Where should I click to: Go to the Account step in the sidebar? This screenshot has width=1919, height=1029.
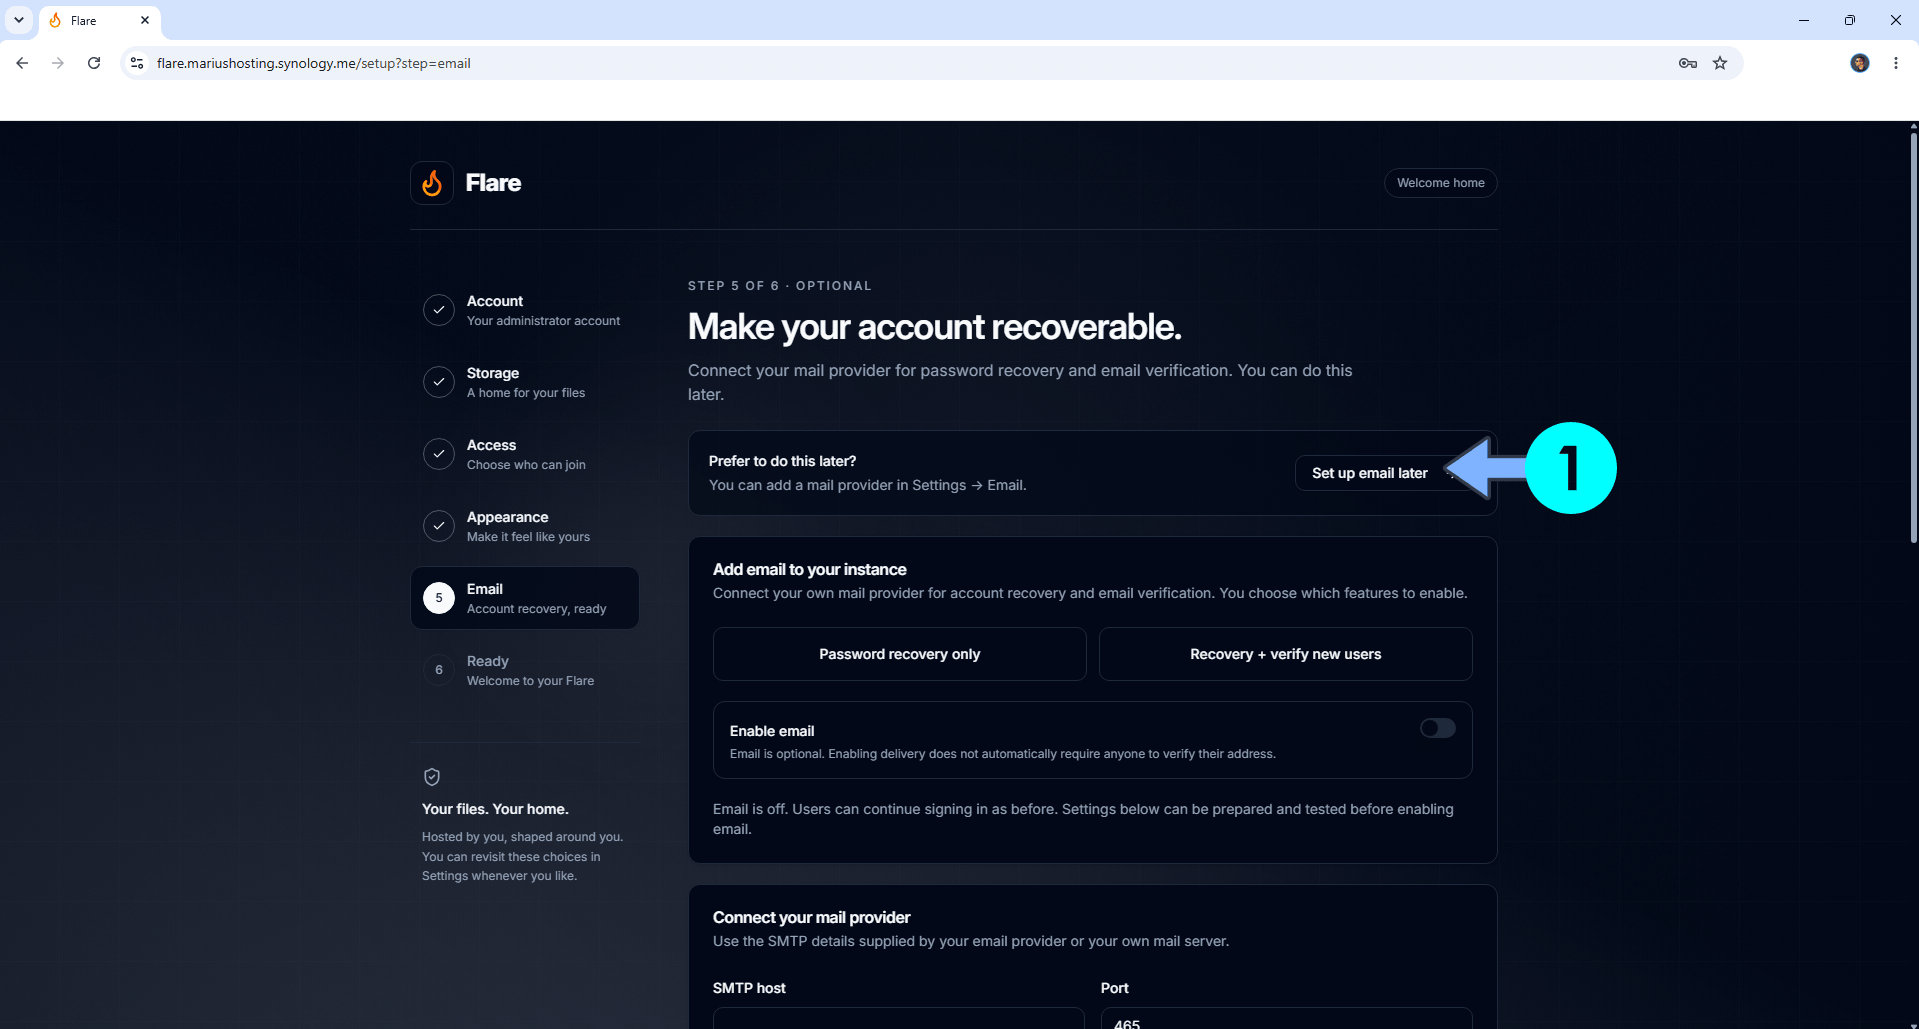(x=525, y=310)
